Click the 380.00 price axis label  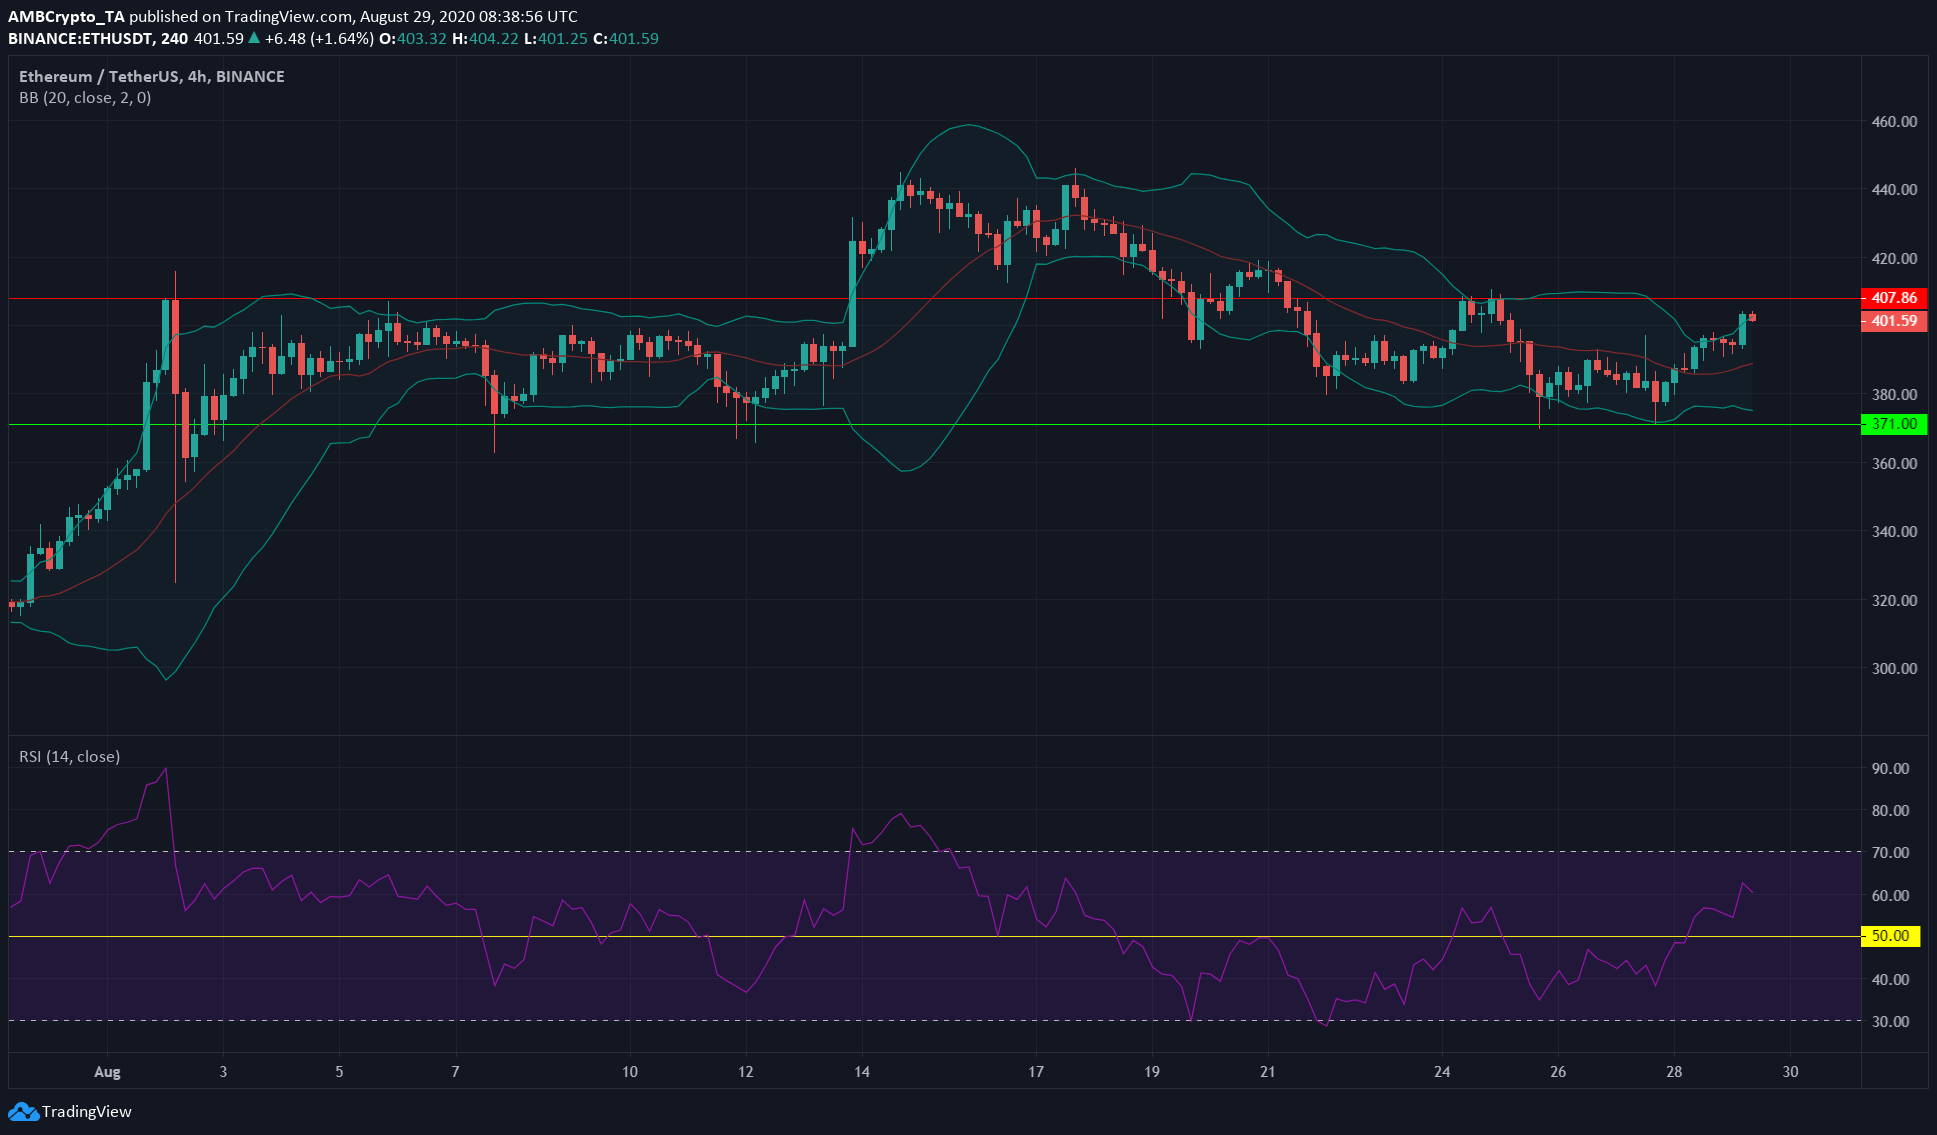[1894, 395]
